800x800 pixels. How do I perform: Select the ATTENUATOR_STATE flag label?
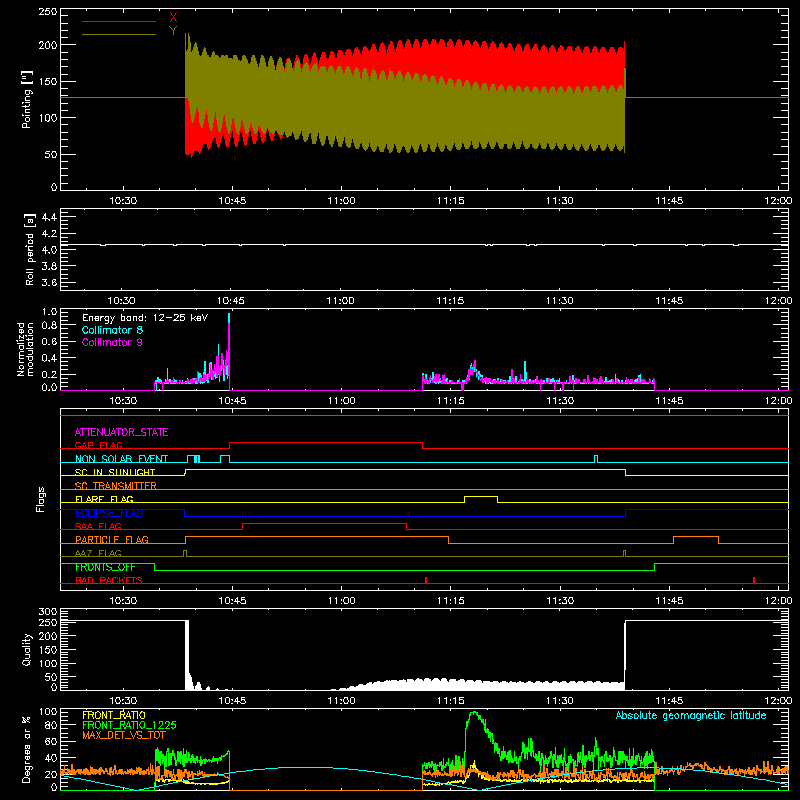coord(121,432)
